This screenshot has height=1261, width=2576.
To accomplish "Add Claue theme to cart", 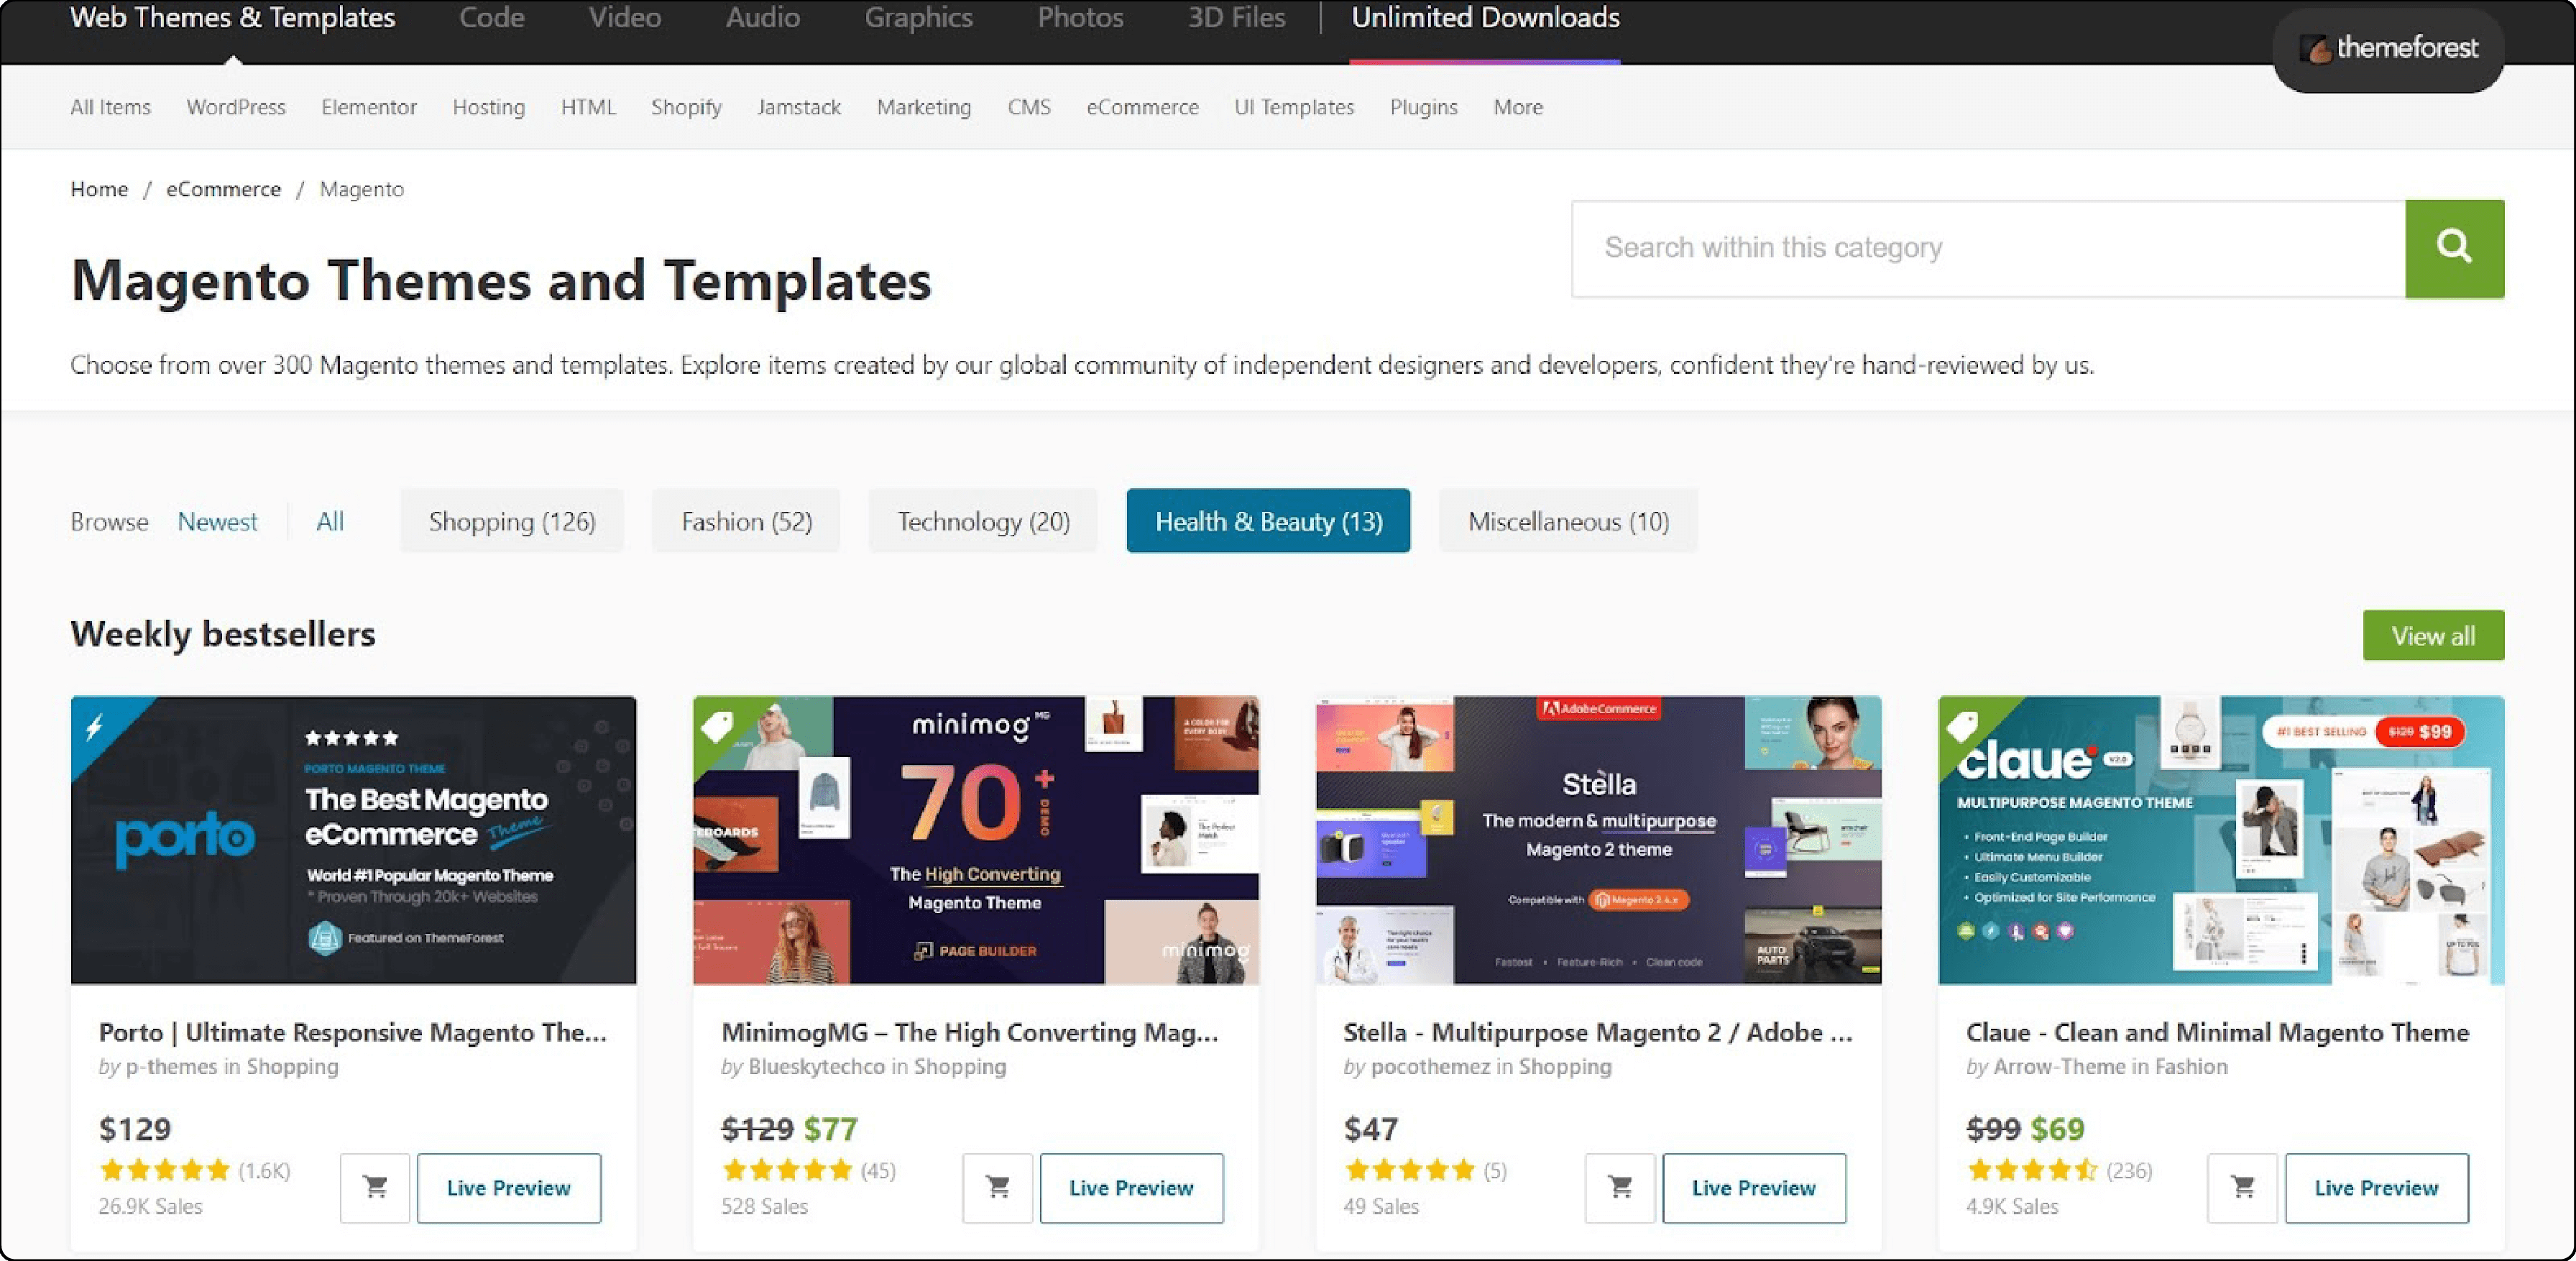I will coord(2242,1187).
